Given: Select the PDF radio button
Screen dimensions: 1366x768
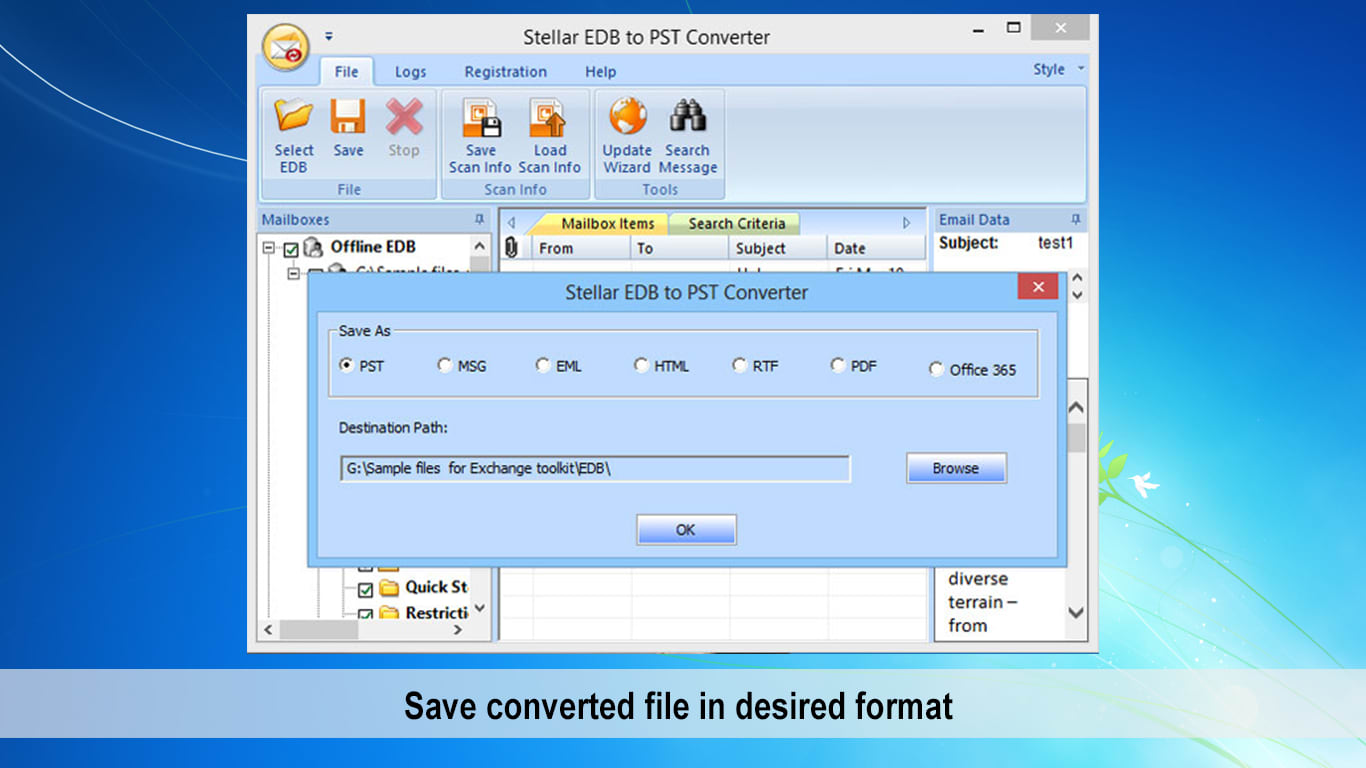Looking at the screenshot, I should click(x=838, y=365).
